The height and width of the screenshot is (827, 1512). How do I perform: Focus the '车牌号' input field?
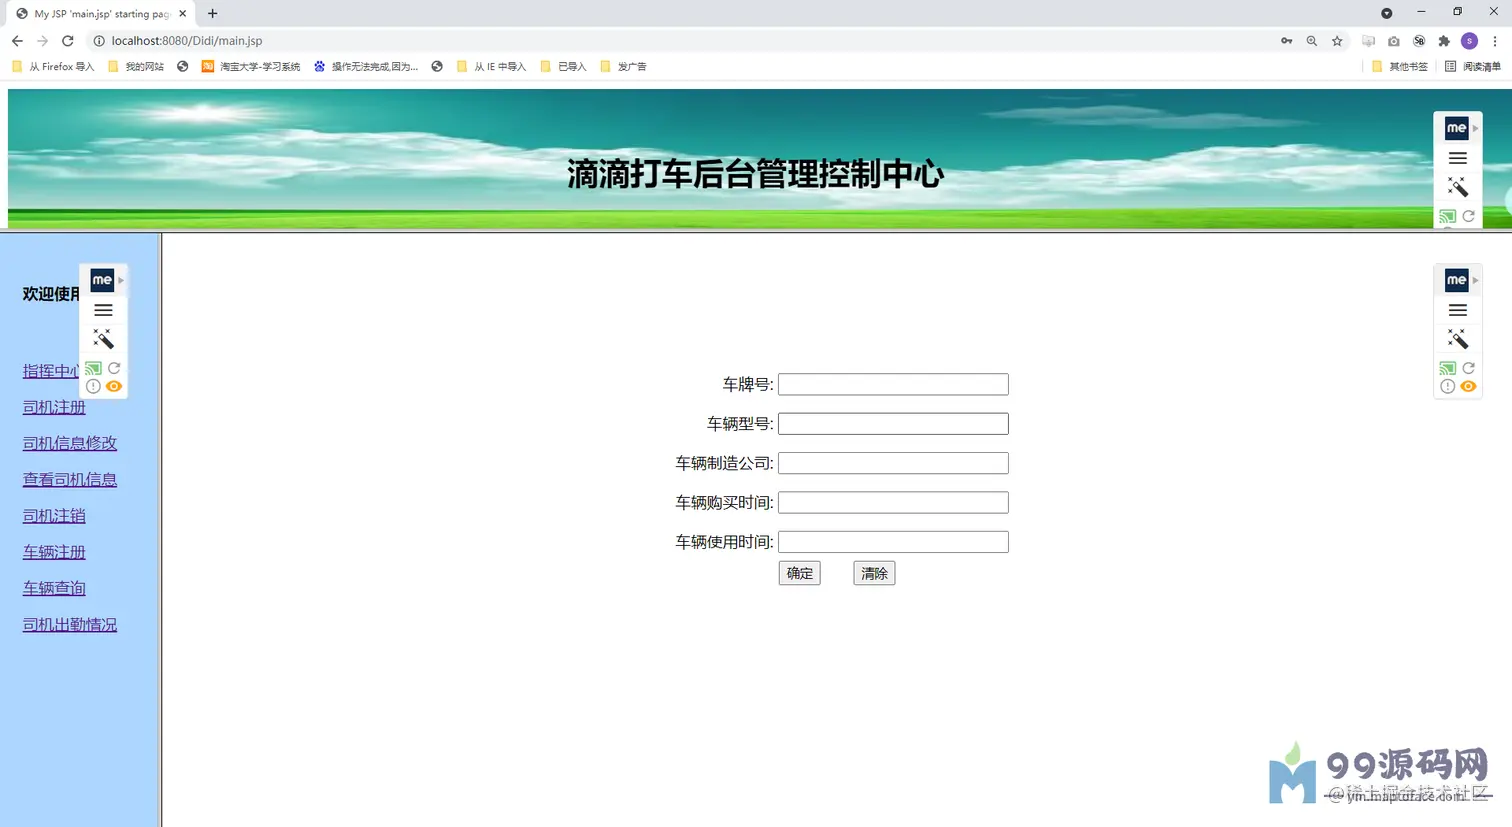(x=893, y=384)
